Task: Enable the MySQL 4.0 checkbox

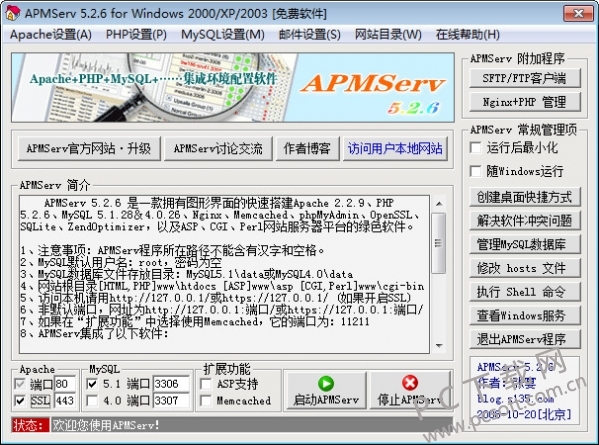Action: pos(92,400)
